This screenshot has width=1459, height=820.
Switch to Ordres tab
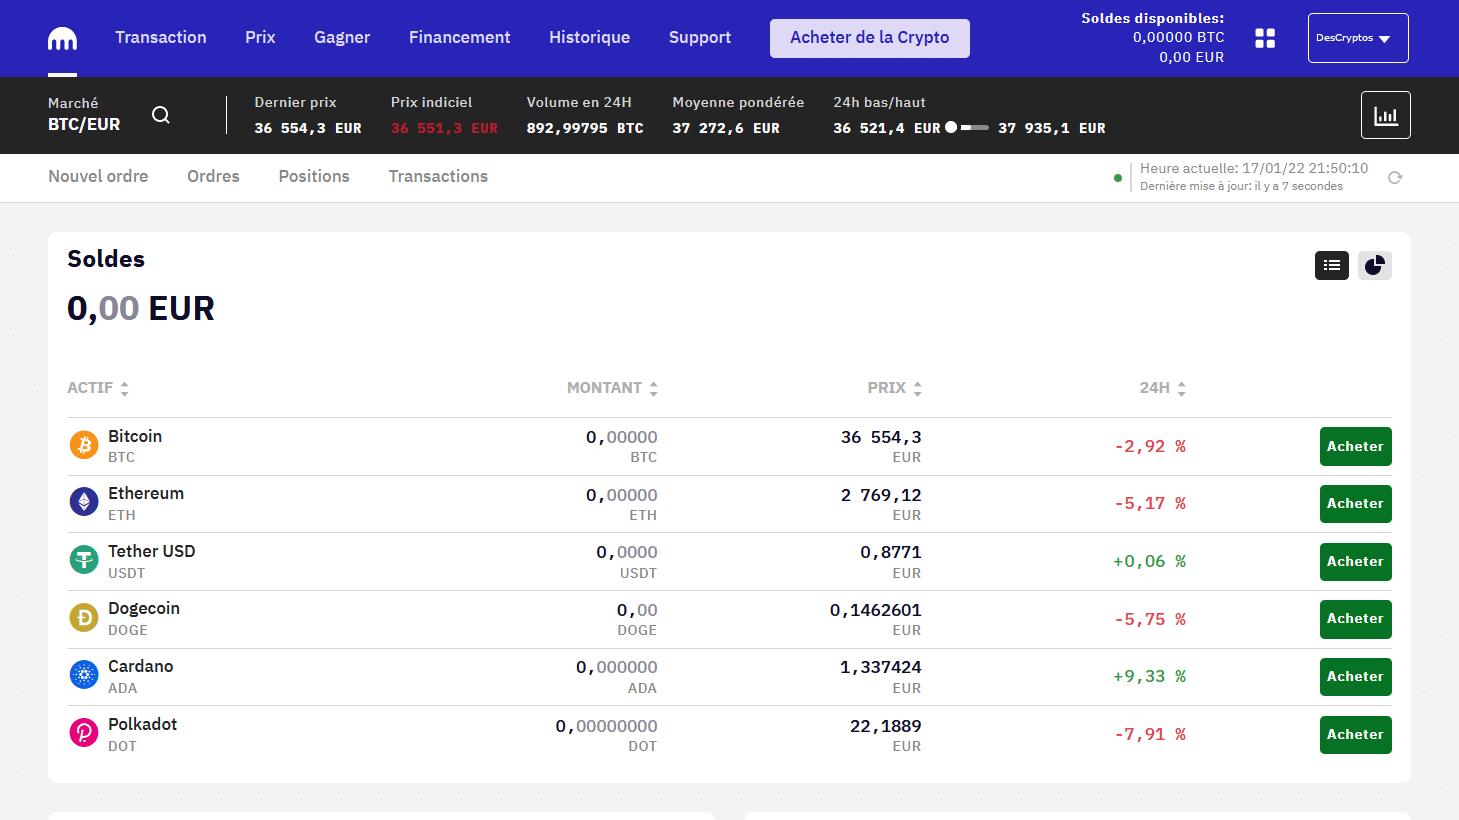pyautogui.click(x=213, y=176)
